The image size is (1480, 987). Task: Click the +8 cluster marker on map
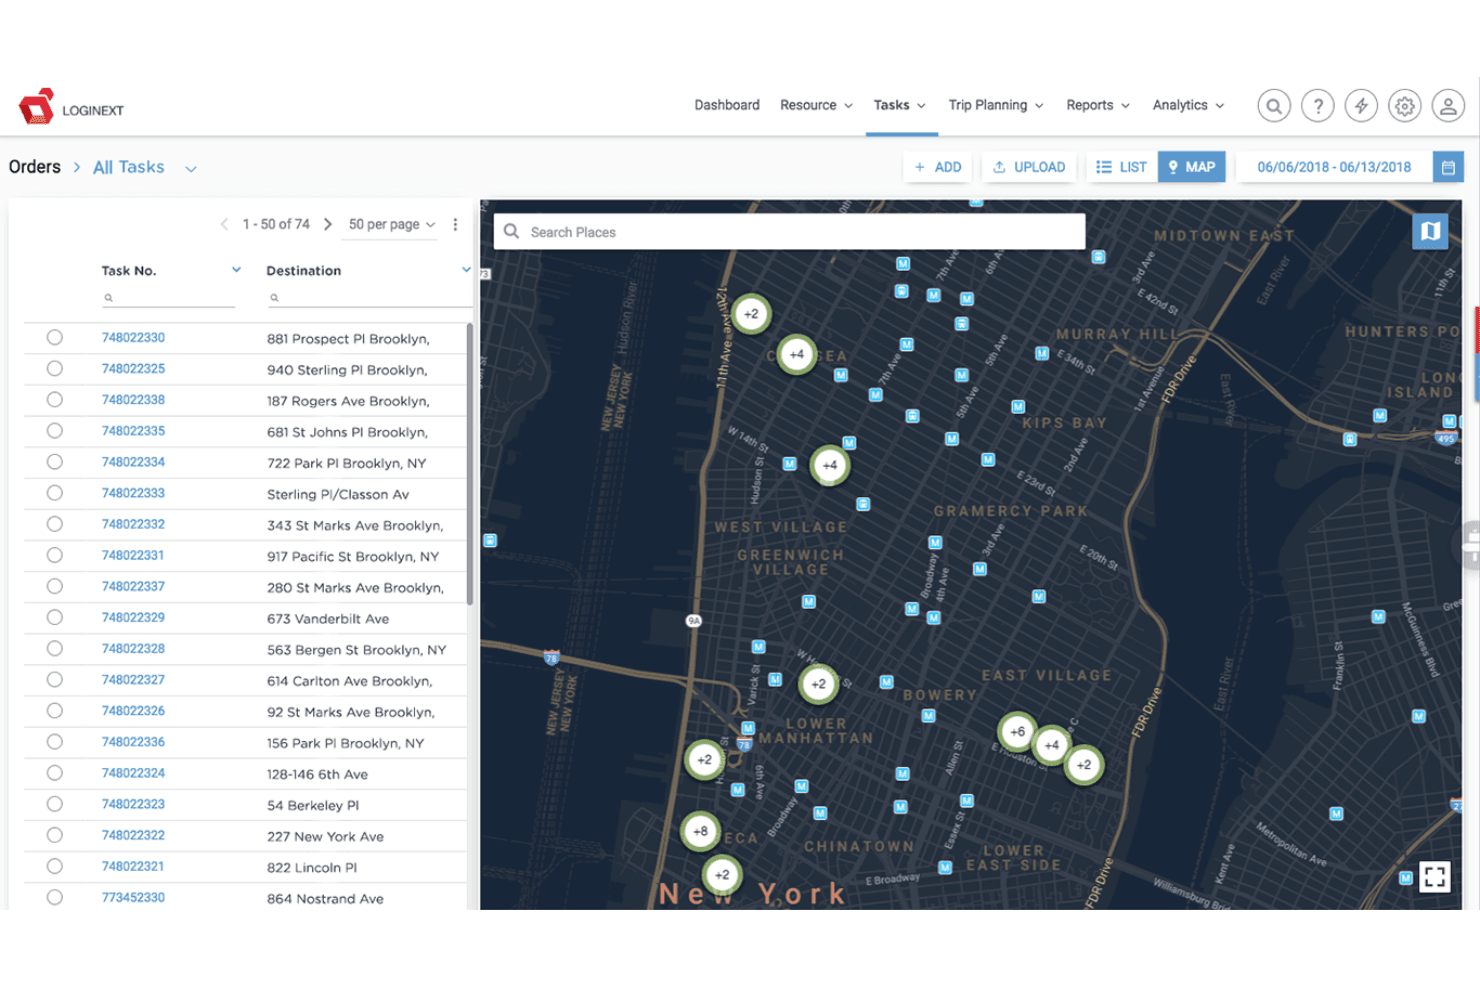point(700,831)
